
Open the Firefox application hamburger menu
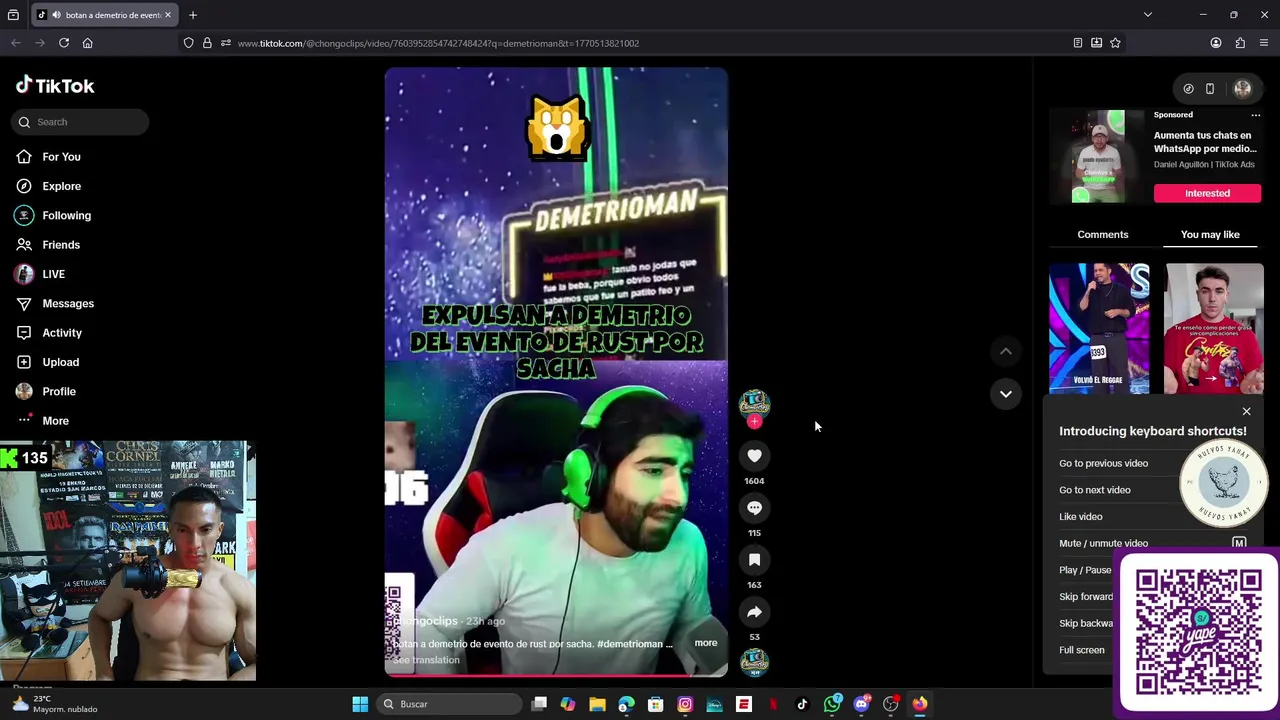click(1264, 43)
